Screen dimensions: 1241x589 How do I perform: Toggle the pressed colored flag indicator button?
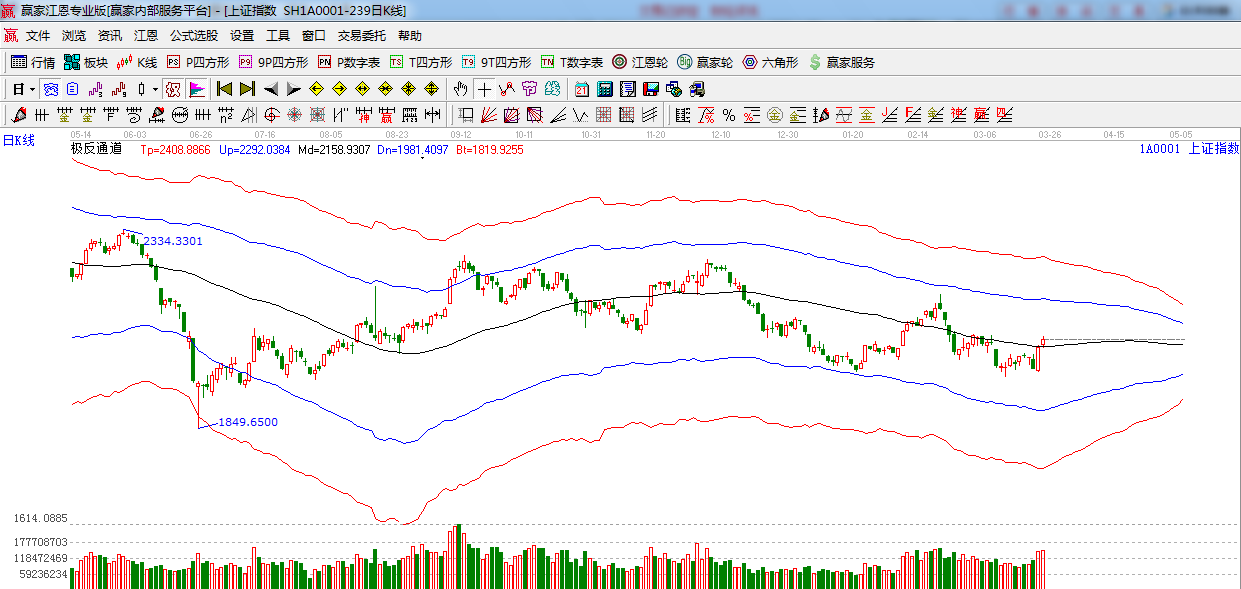click(196, 89)
